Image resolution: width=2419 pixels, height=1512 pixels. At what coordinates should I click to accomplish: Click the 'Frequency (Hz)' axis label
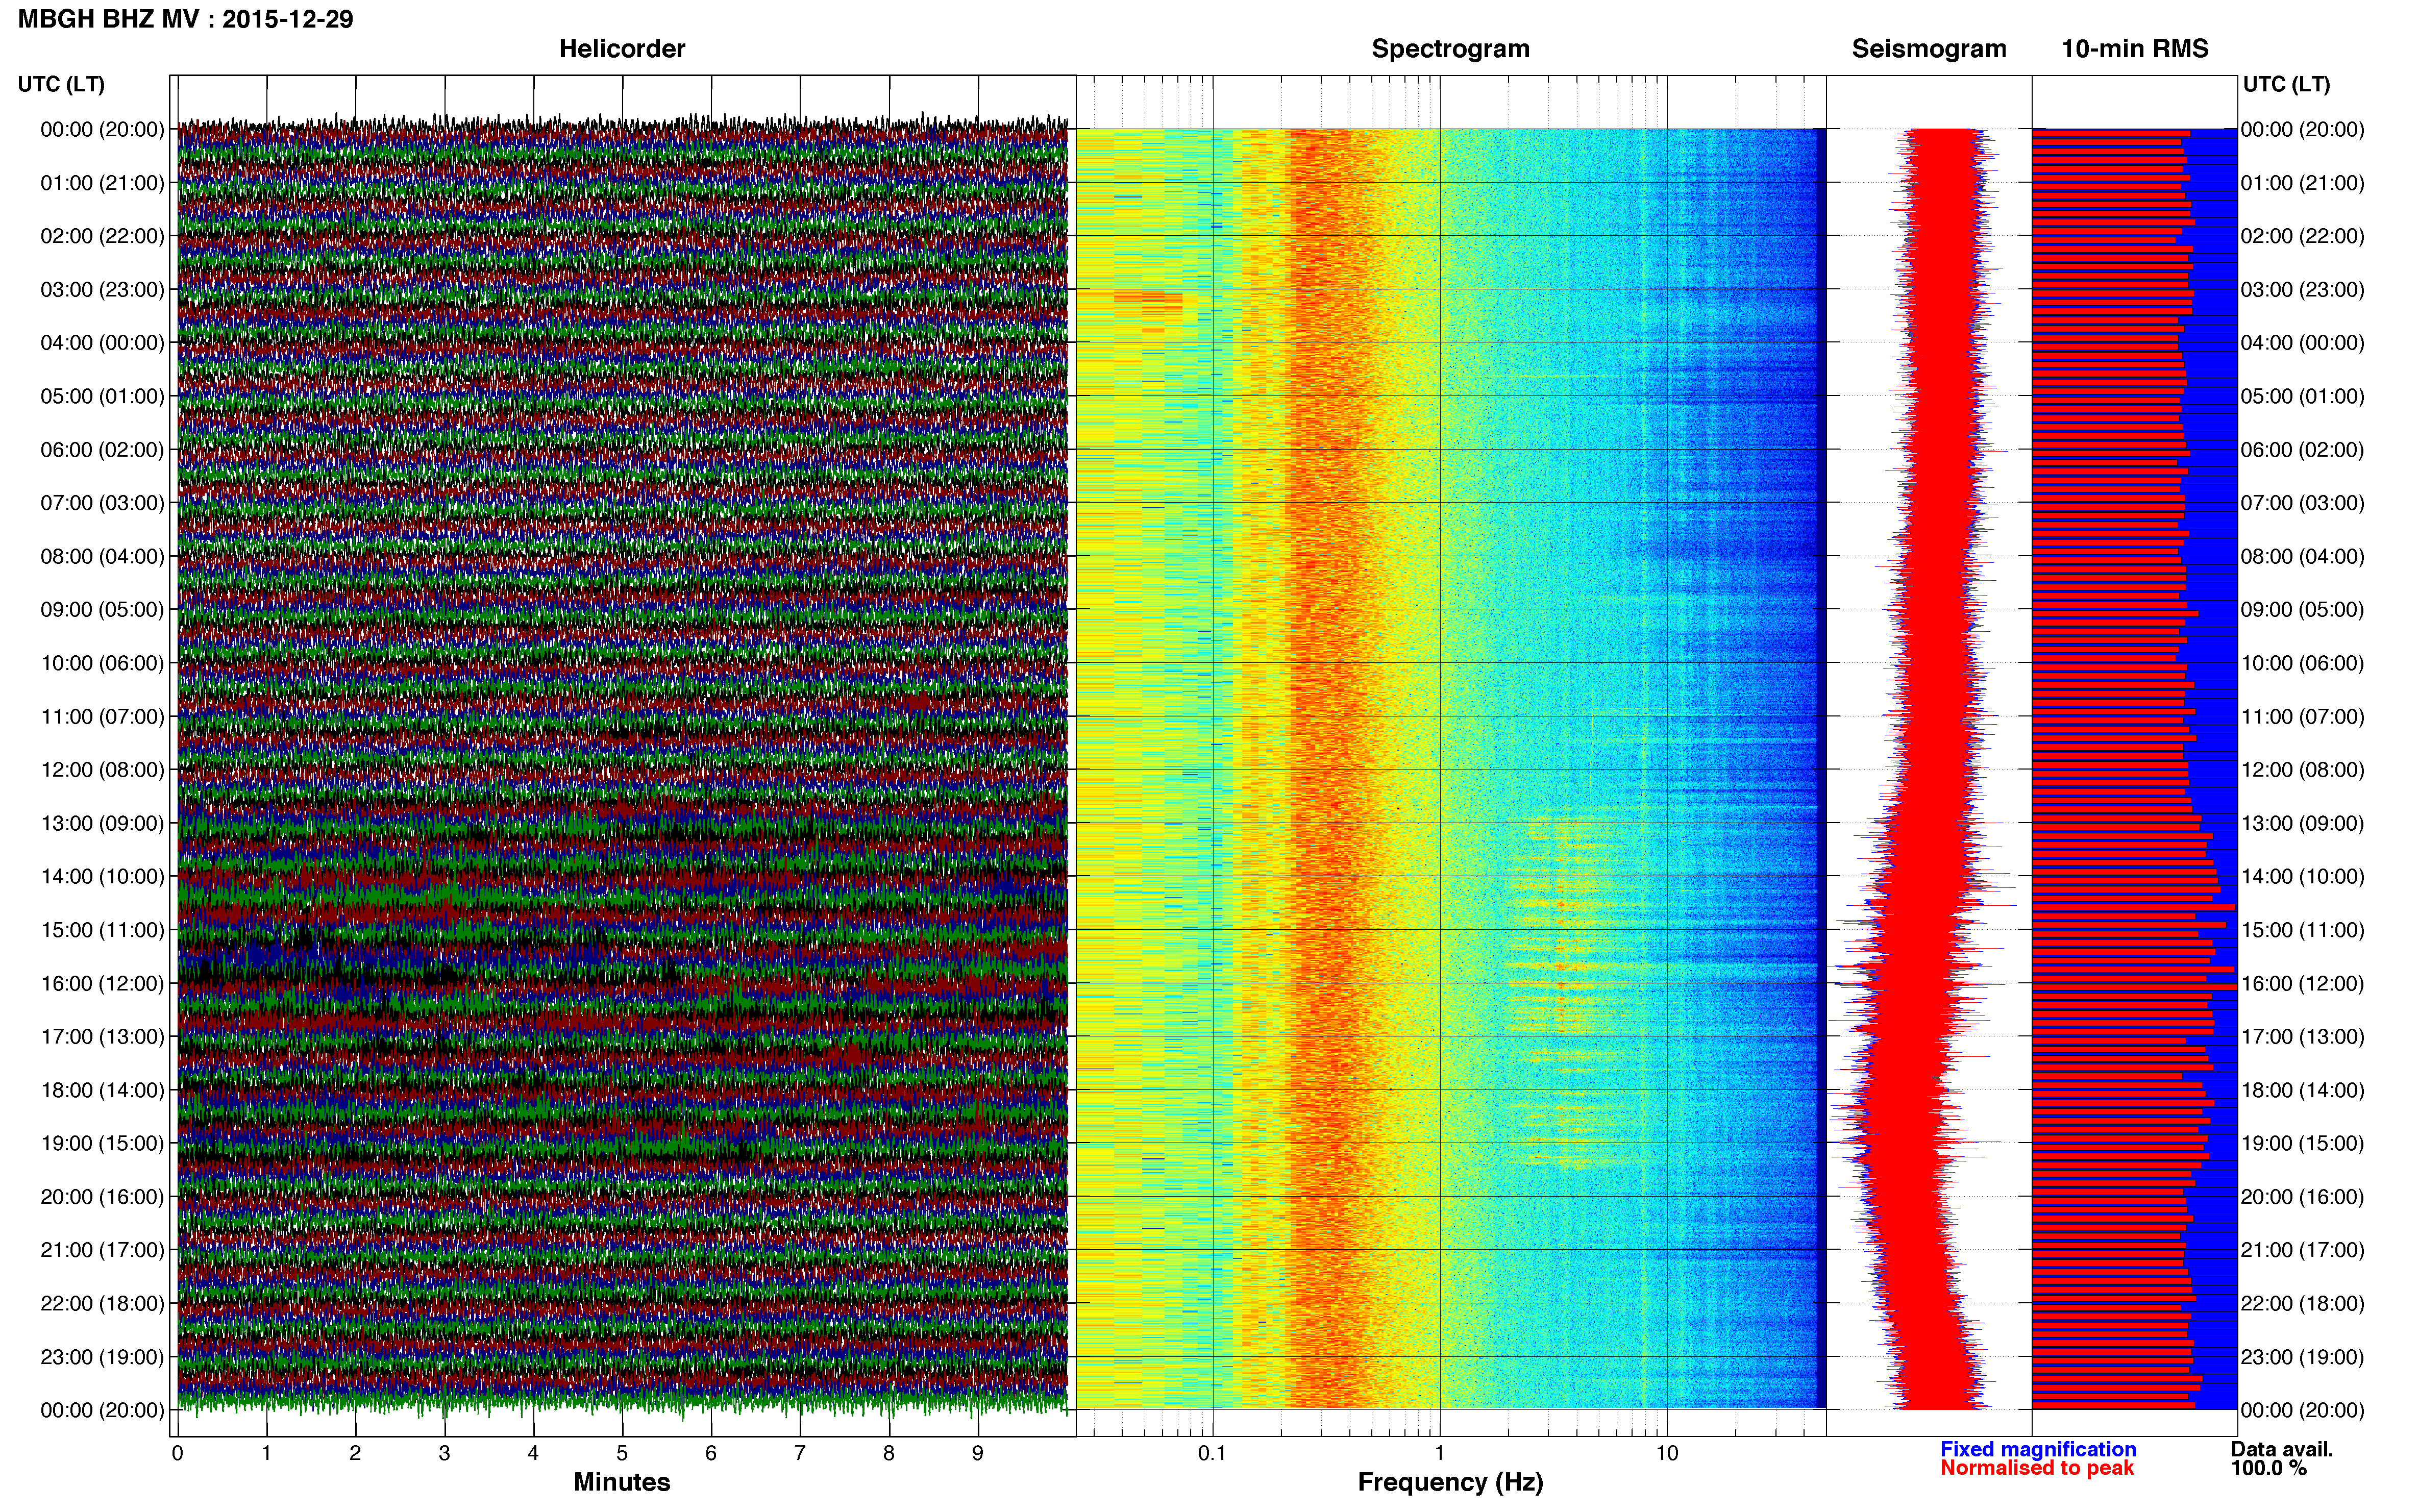tap(1450, 1482)
